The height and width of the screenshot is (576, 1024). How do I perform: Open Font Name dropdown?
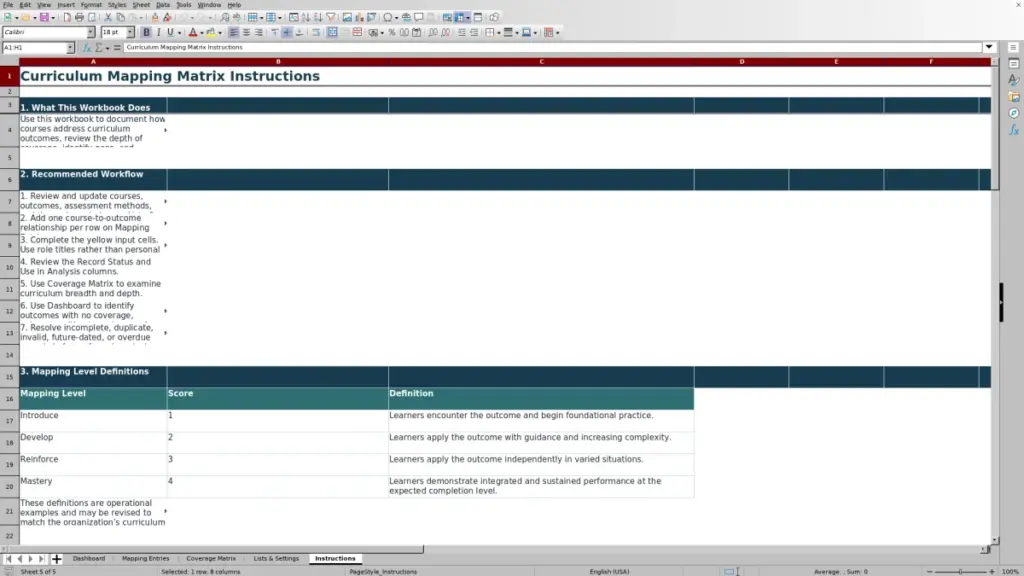pos(91,32)
